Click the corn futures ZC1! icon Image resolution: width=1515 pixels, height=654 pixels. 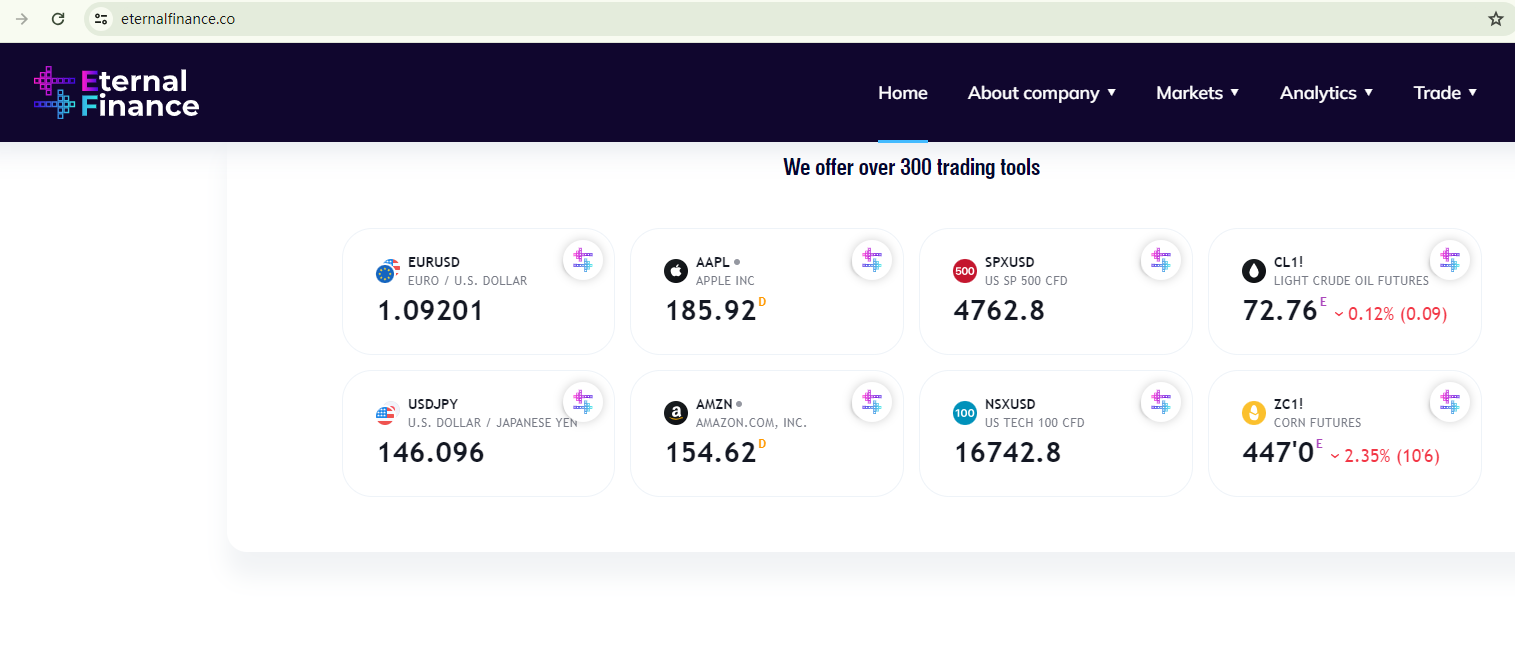click(1254, 413)
